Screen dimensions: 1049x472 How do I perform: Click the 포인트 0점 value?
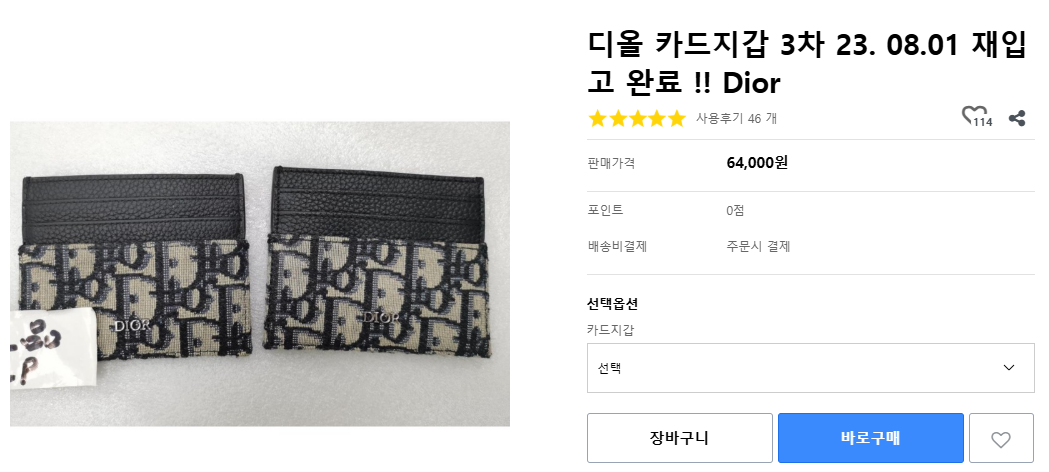pyautogui.click(x=735, y=210)
